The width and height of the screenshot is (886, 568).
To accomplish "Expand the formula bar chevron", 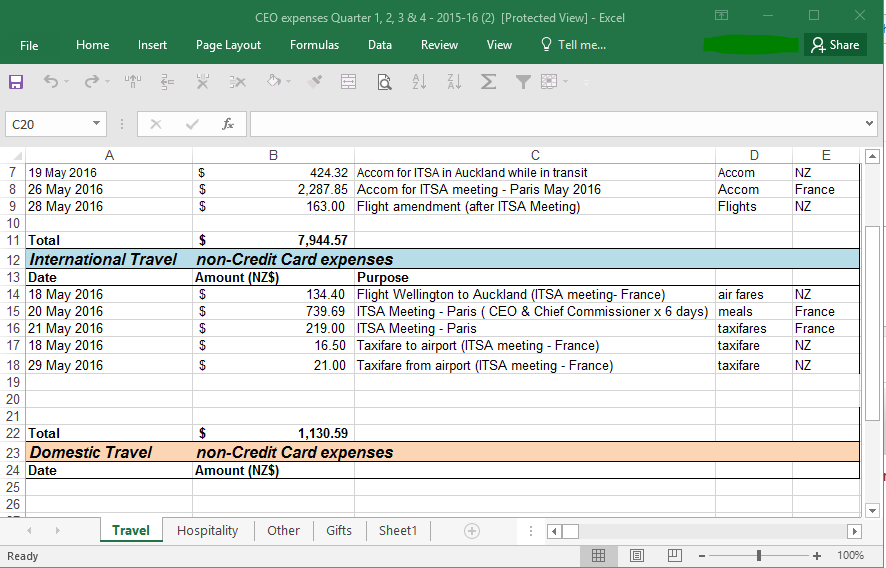I will (x=869, y=123).
